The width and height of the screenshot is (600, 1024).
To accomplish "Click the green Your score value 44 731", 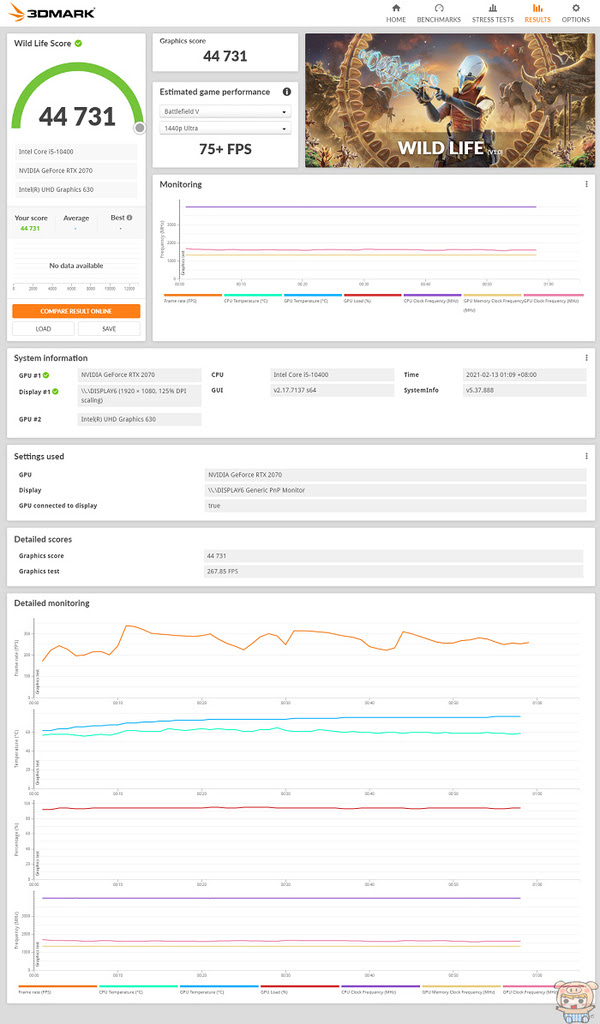I will coord(30,229).
